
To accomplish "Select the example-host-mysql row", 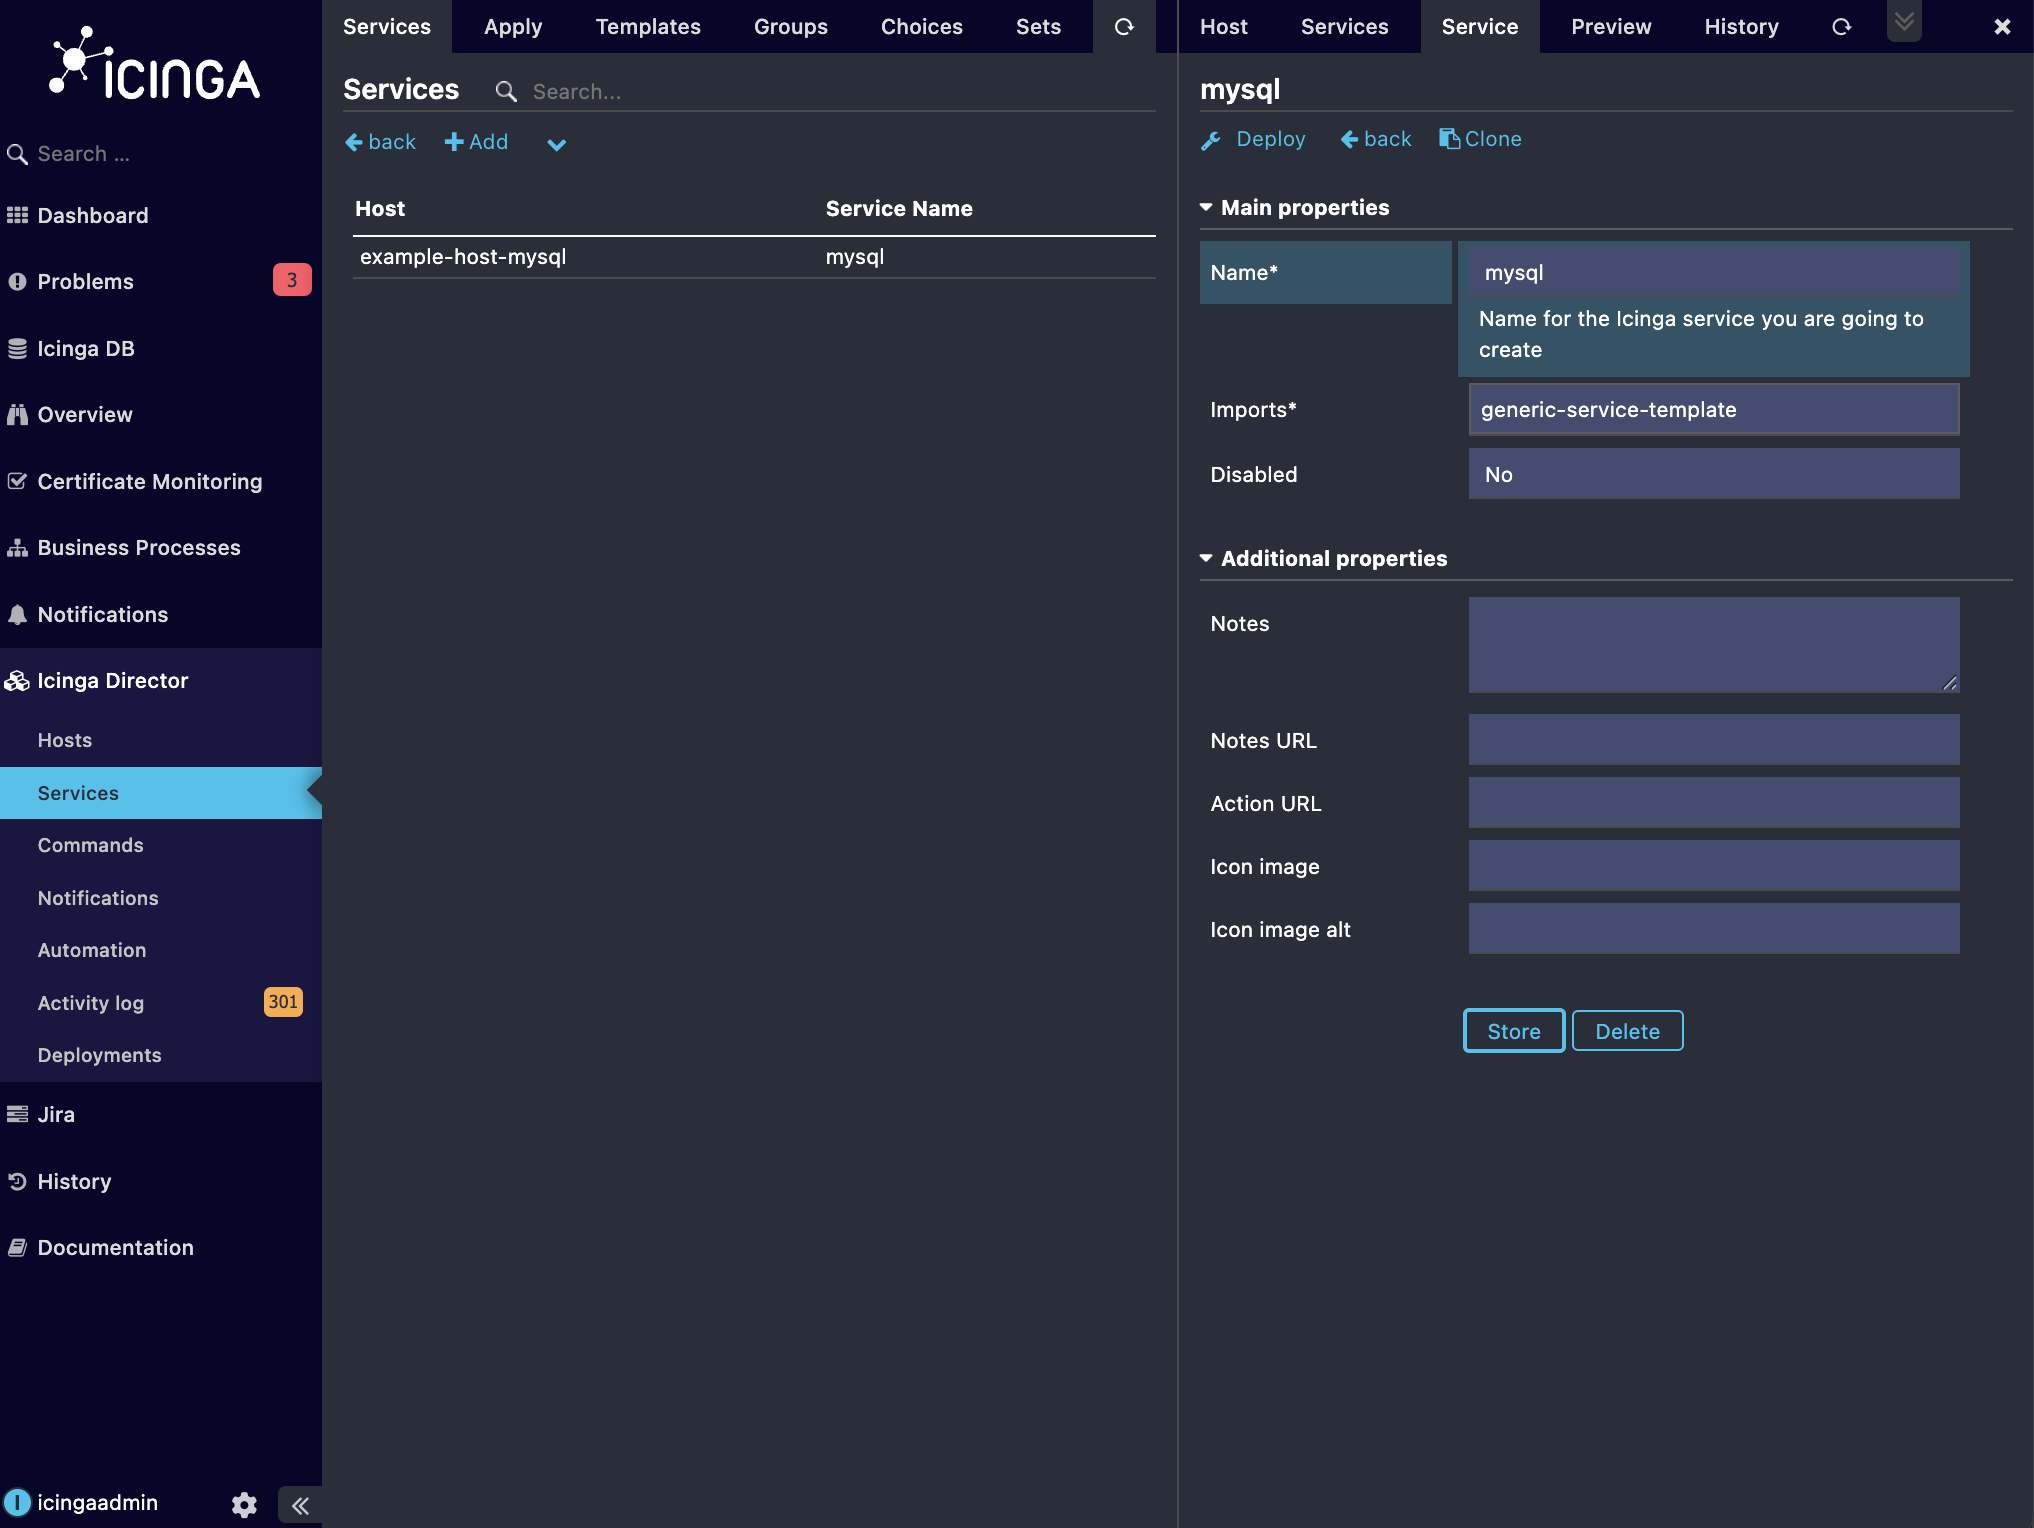I will click(x=754, y=257).
